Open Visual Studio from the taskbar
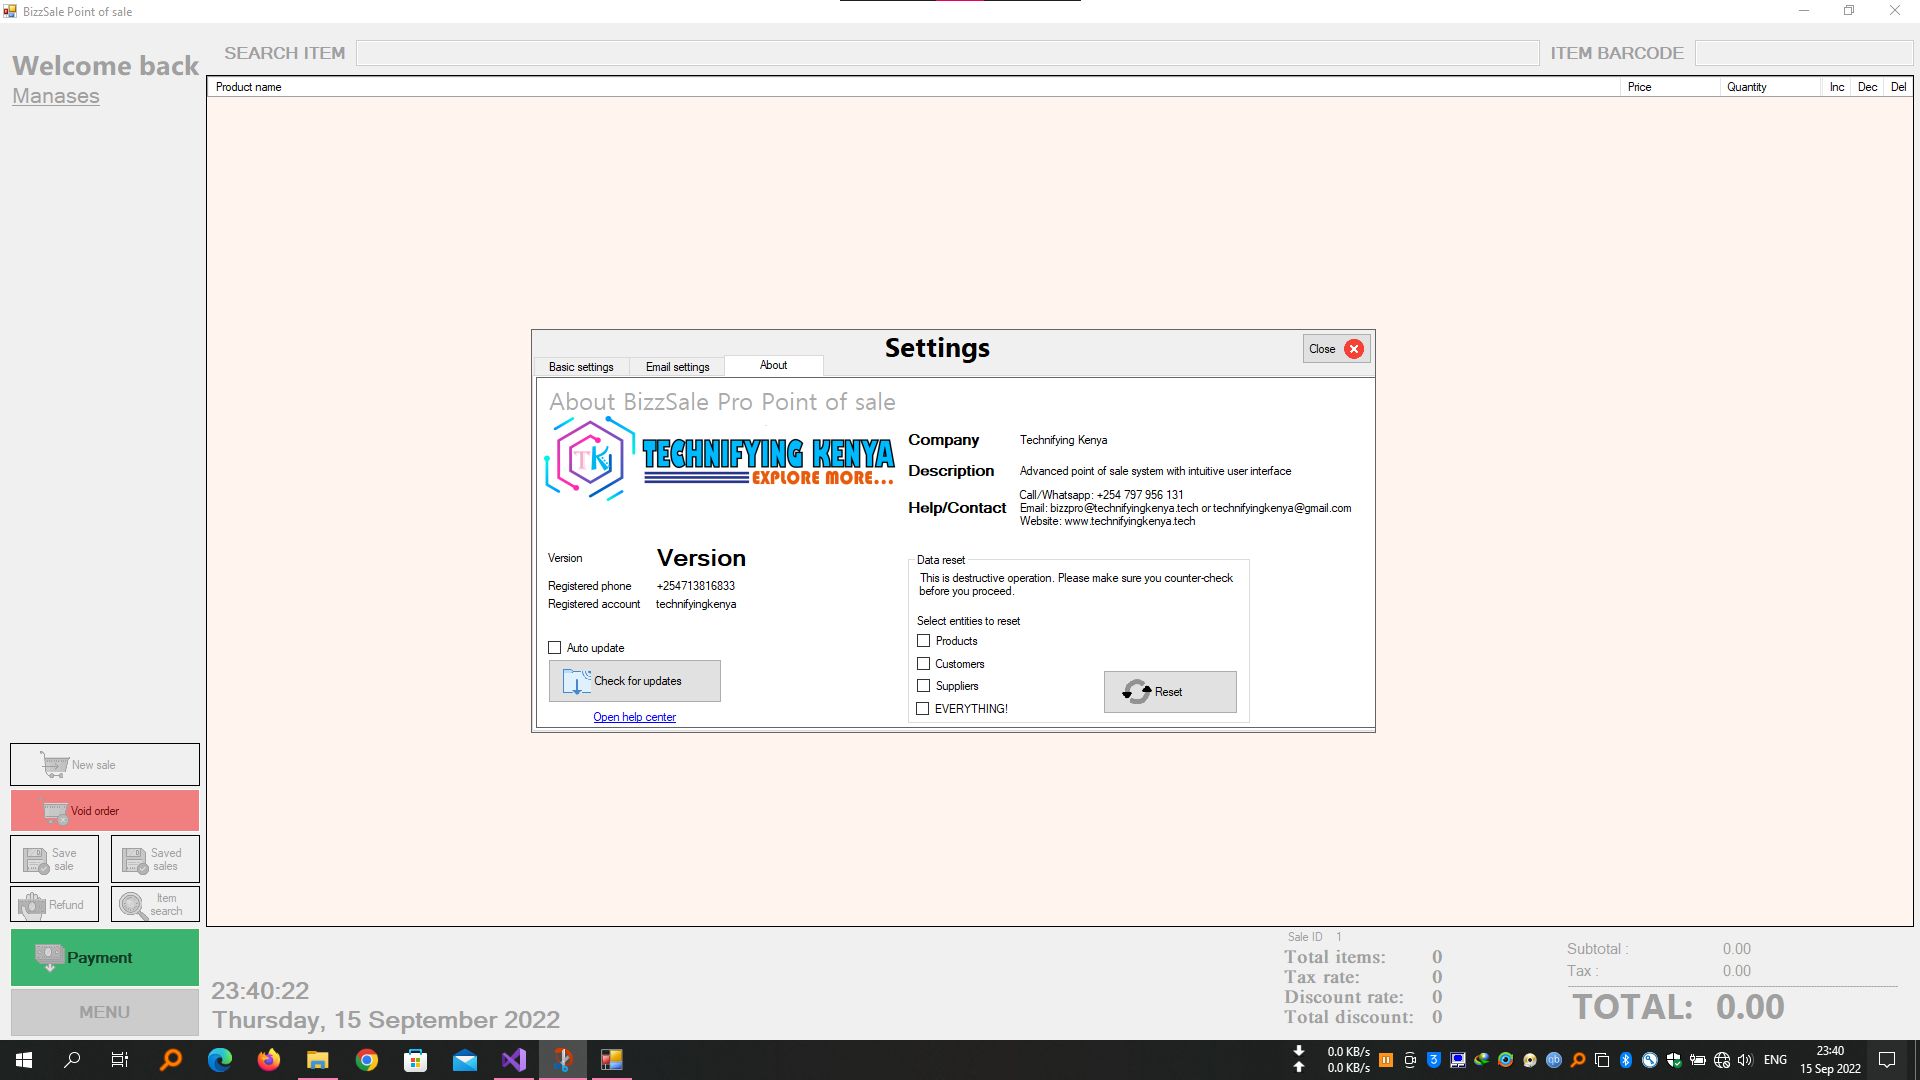The width and height of the screenshot is (1920, 1080). point(514,1060)
